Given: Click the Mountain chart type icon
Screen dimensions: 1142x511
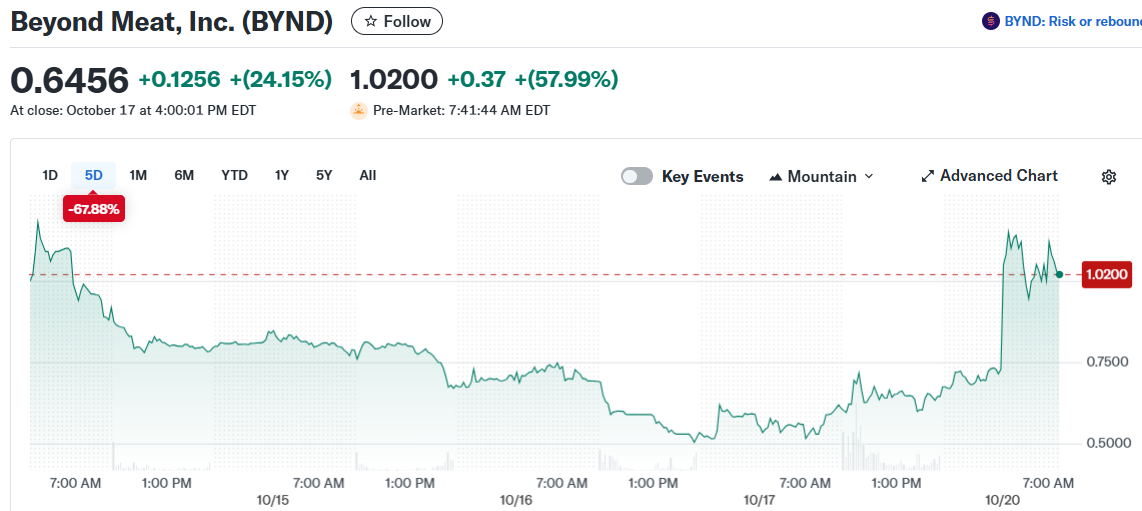Looking at the screenshot, I should [x=776, y=177].
